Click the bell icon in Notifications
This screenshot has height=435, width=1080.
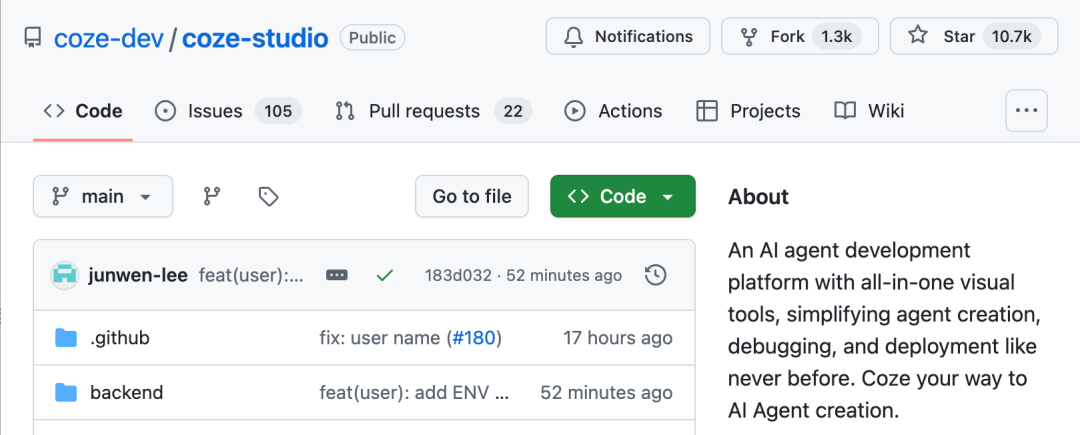(573, 36)
